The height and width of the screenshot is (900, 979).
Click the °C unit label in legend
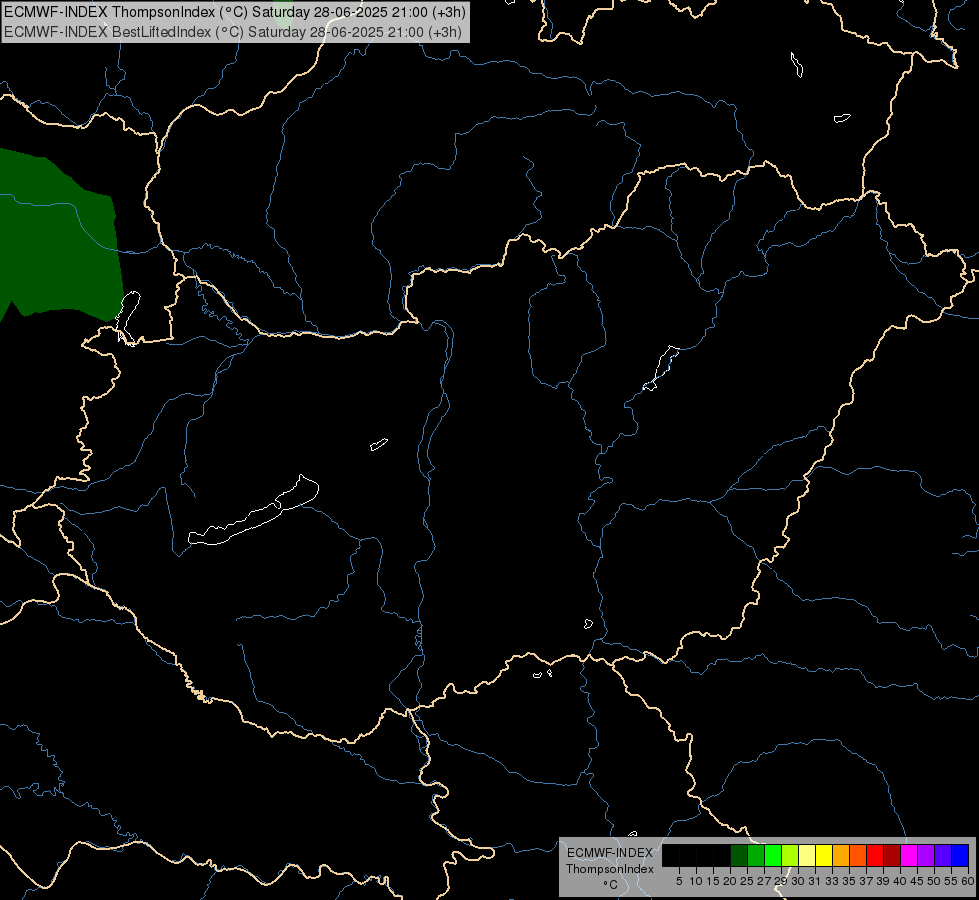point(610,885)
